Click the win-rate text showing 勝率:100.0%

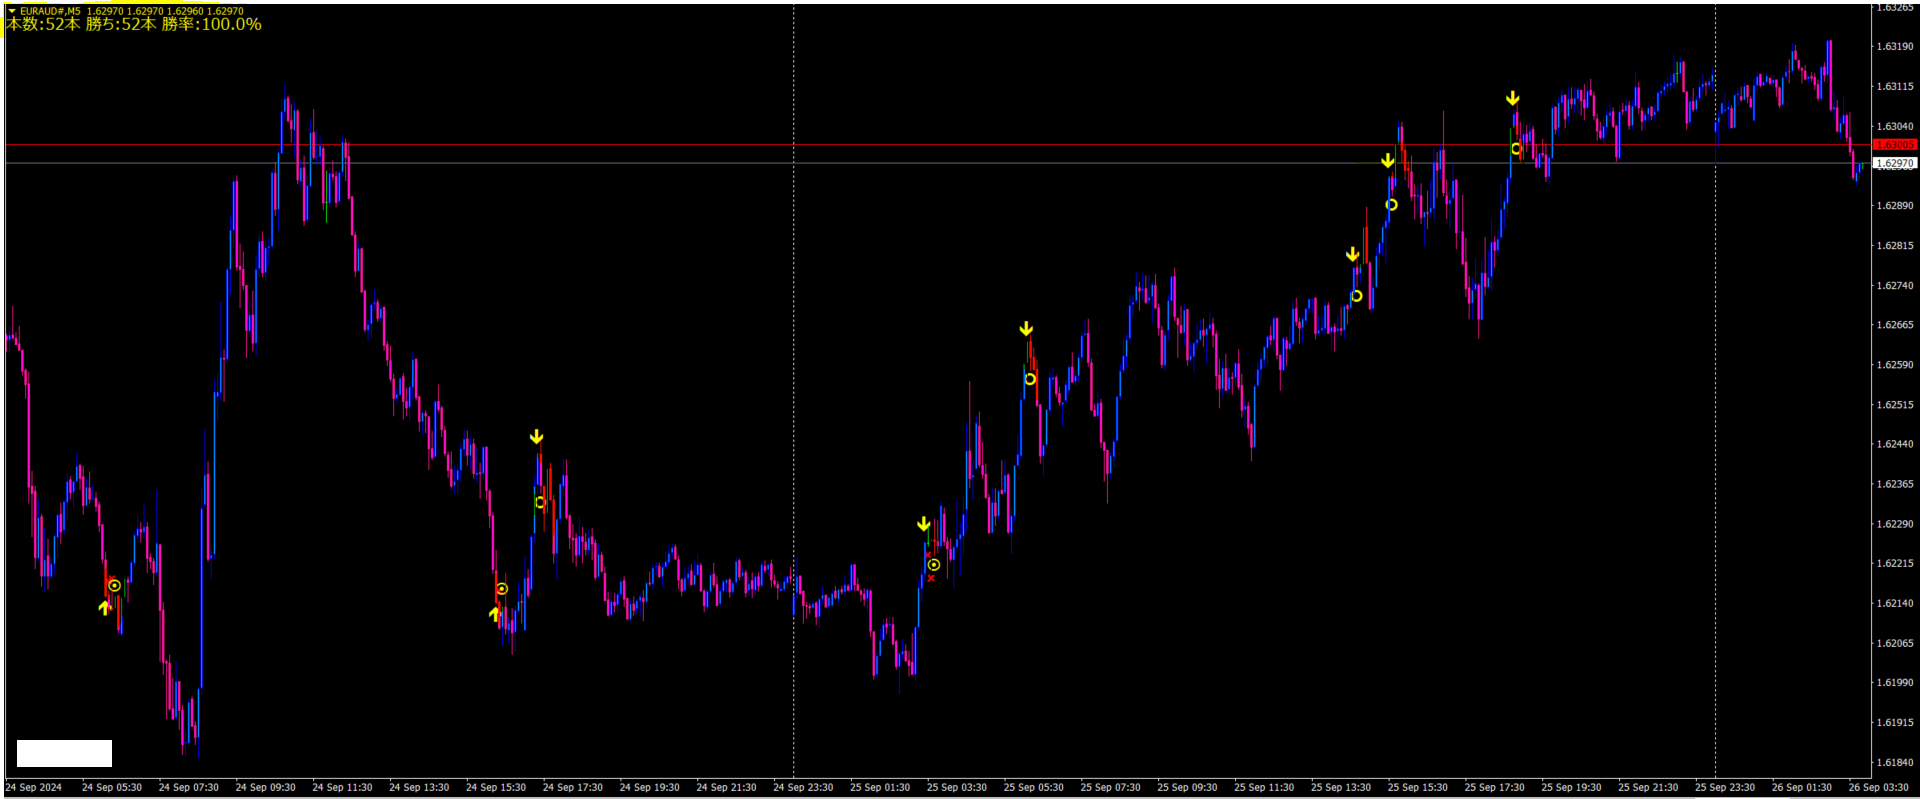click(x=212, y=24)
